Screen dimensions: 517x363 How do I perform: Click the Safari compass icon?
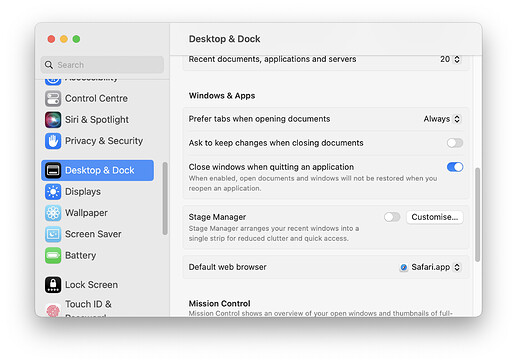coord(404,267)
